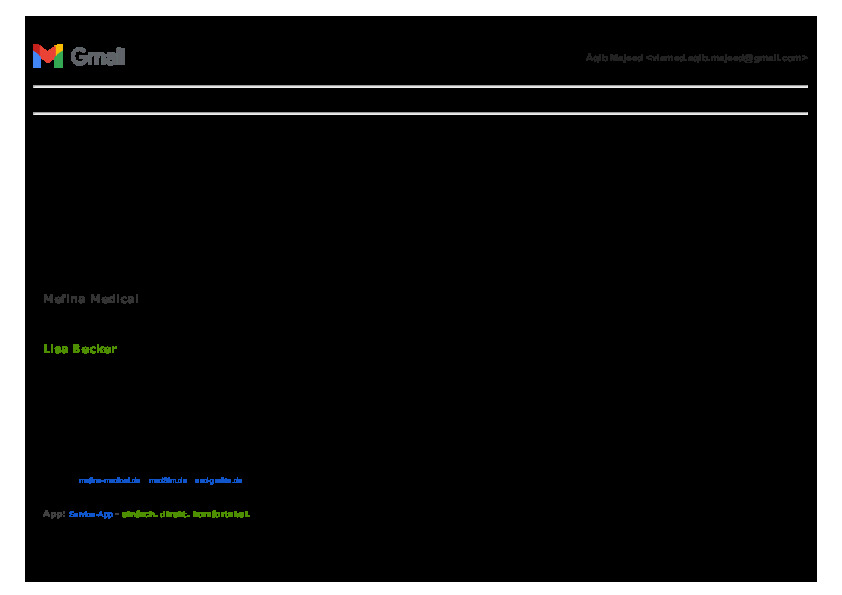Click the blank strip between the divider lines
Viewport: 842px width, 595px height.
420,100
